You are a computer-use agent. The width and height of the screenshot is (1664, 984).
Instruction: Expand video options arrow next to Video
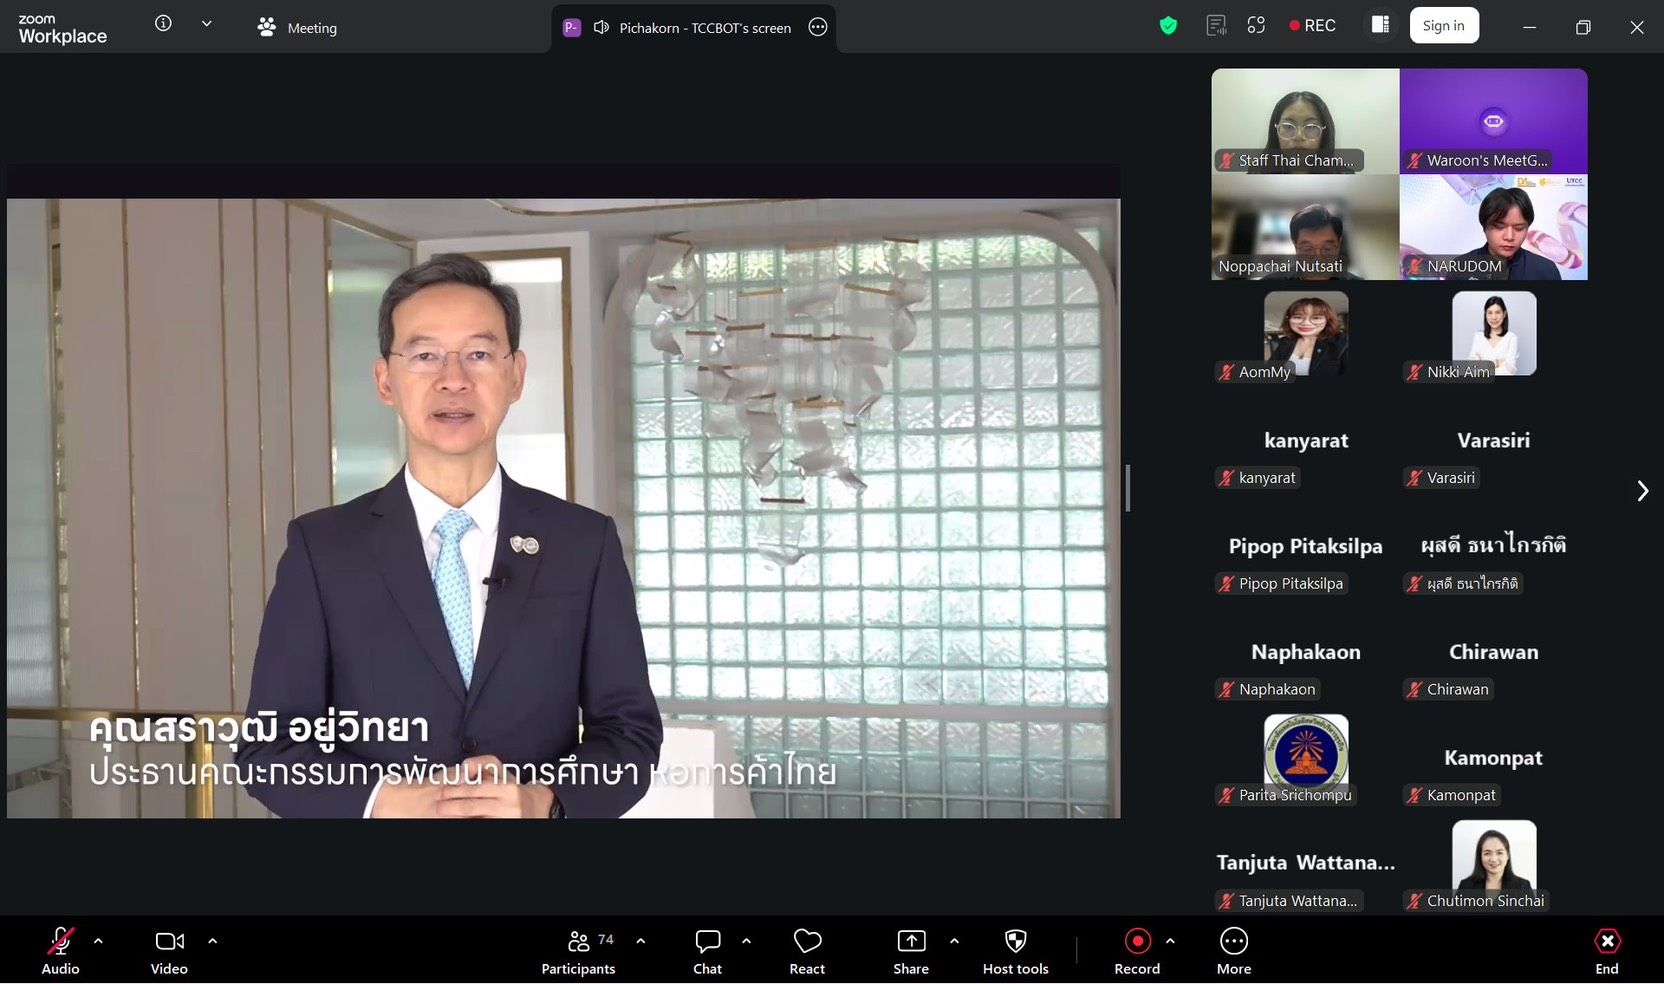pos(212,941)
